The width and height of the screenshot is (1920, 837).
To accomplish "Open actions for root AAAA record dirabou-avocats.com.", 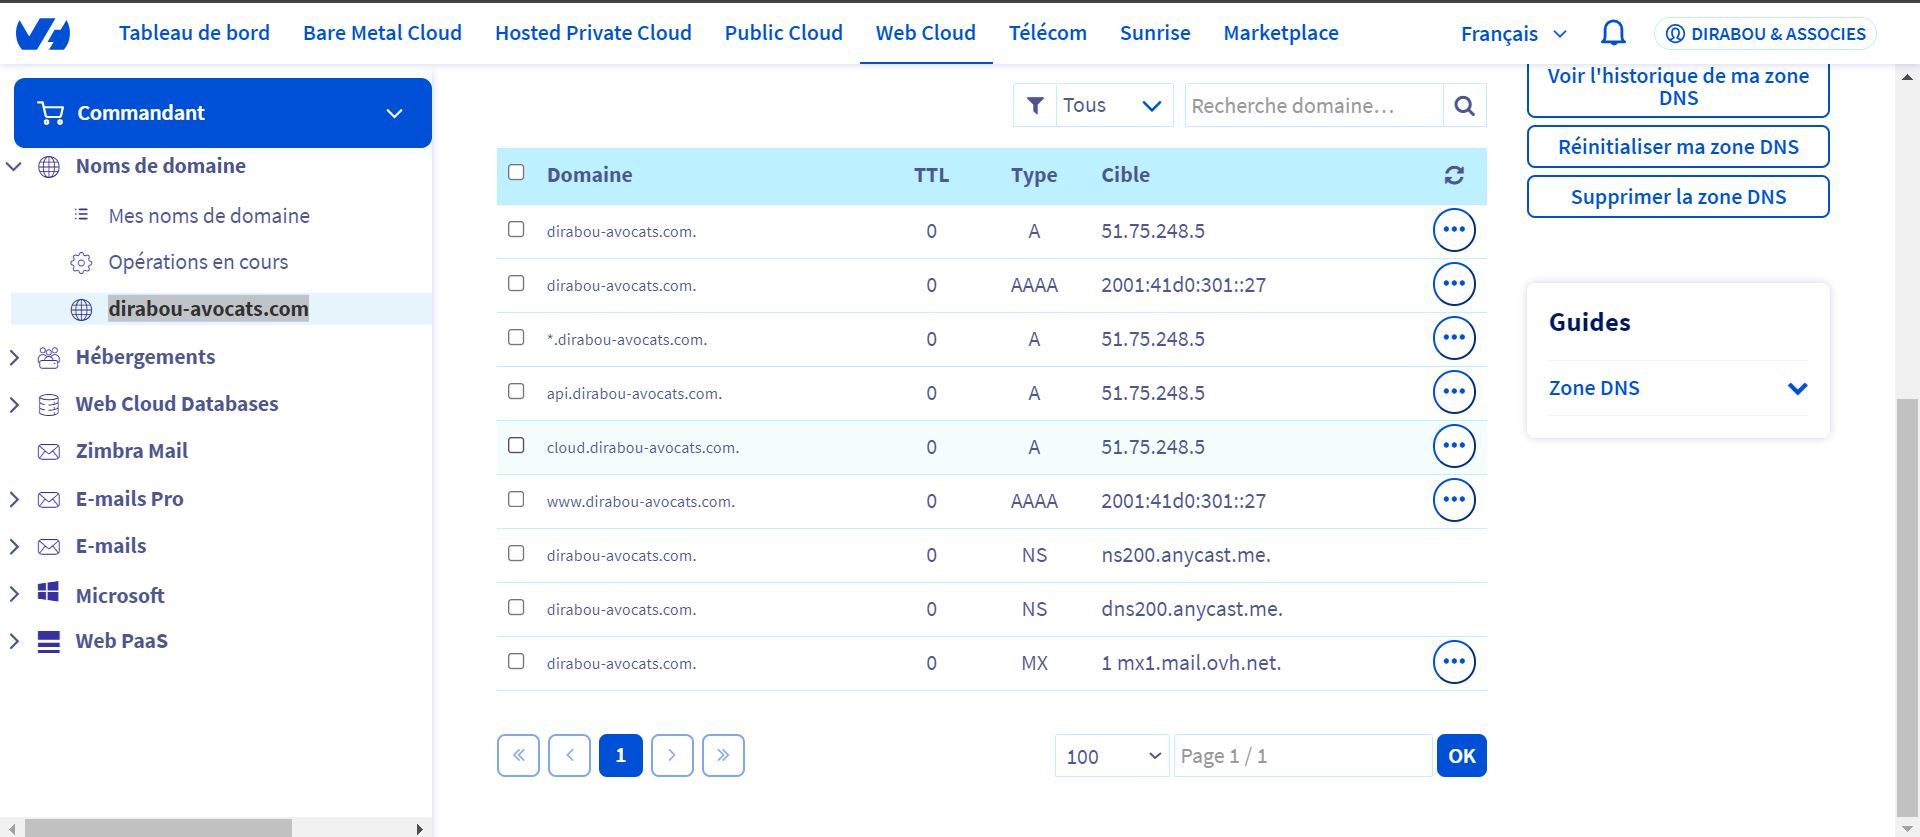I will (1454, 284).
